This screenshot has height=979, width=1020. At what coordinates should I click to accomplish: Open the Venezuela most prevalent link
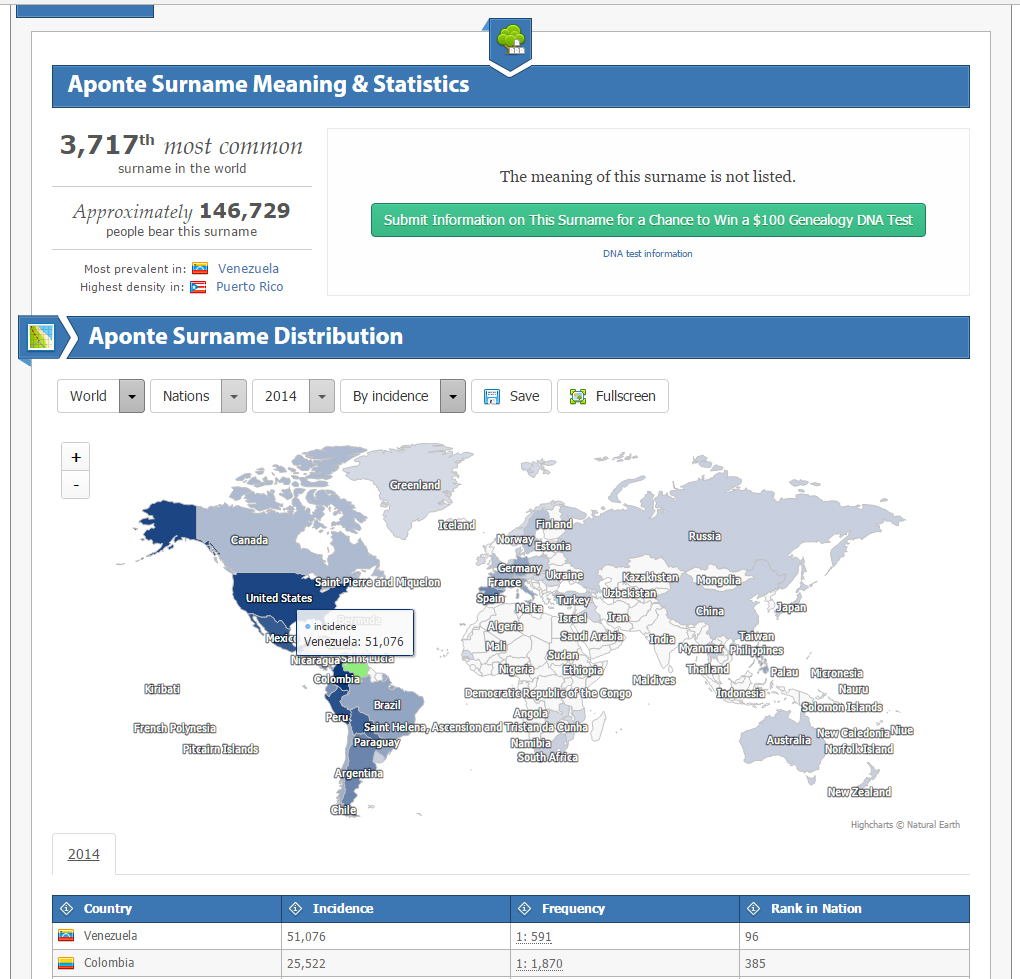(248, 269)
